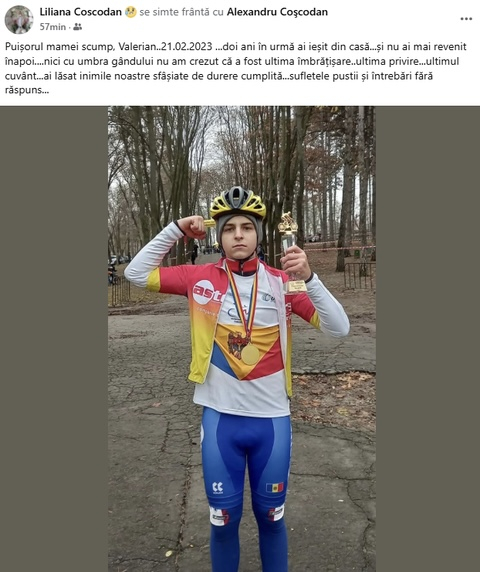This screenshot has height=572, width=480.
Task: Click the friends audience icon beside 57min
Action: pos(77,27)
